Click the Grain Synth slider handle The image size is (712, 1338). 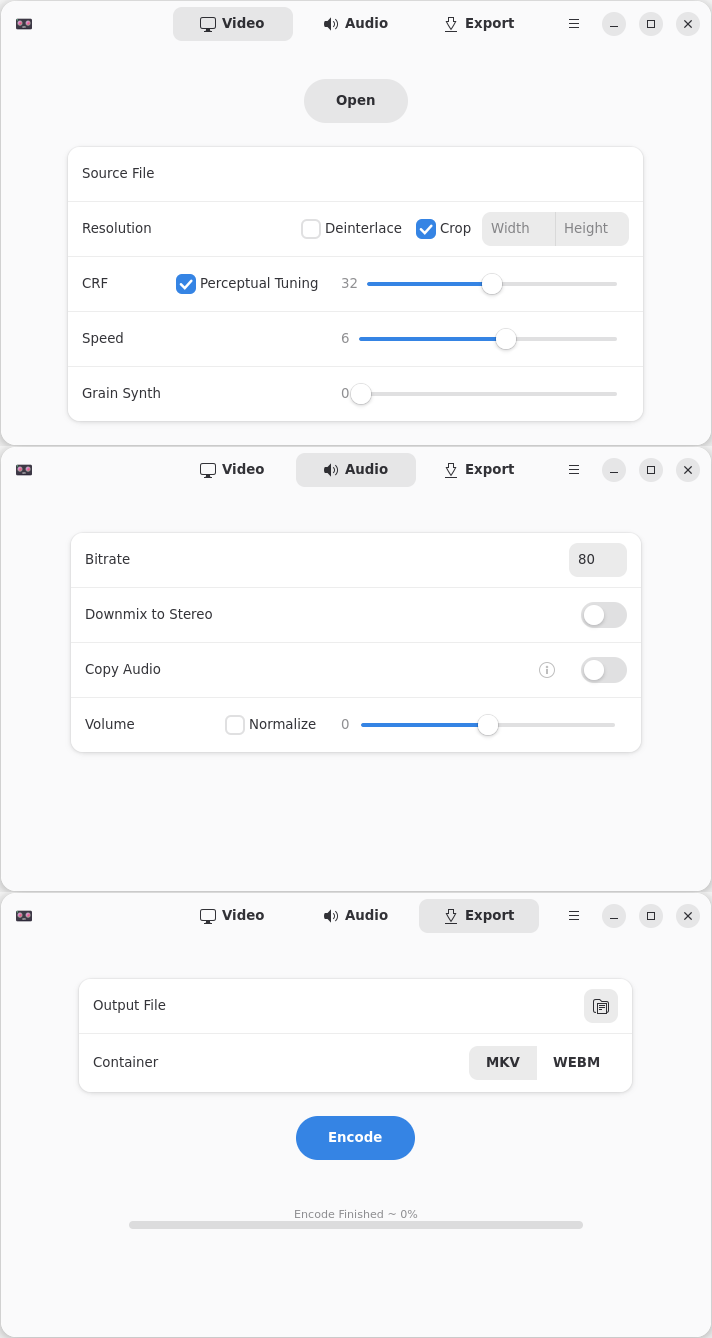361,394
